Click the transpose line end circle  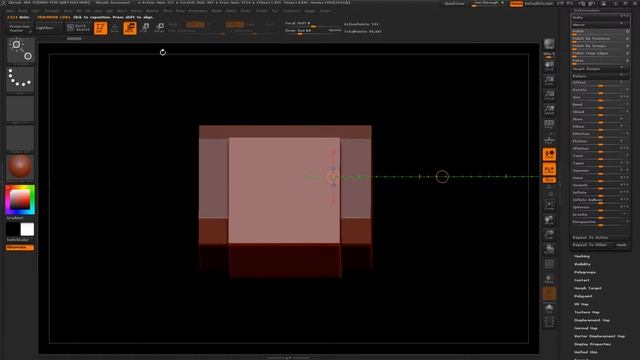tap(442, 177)
